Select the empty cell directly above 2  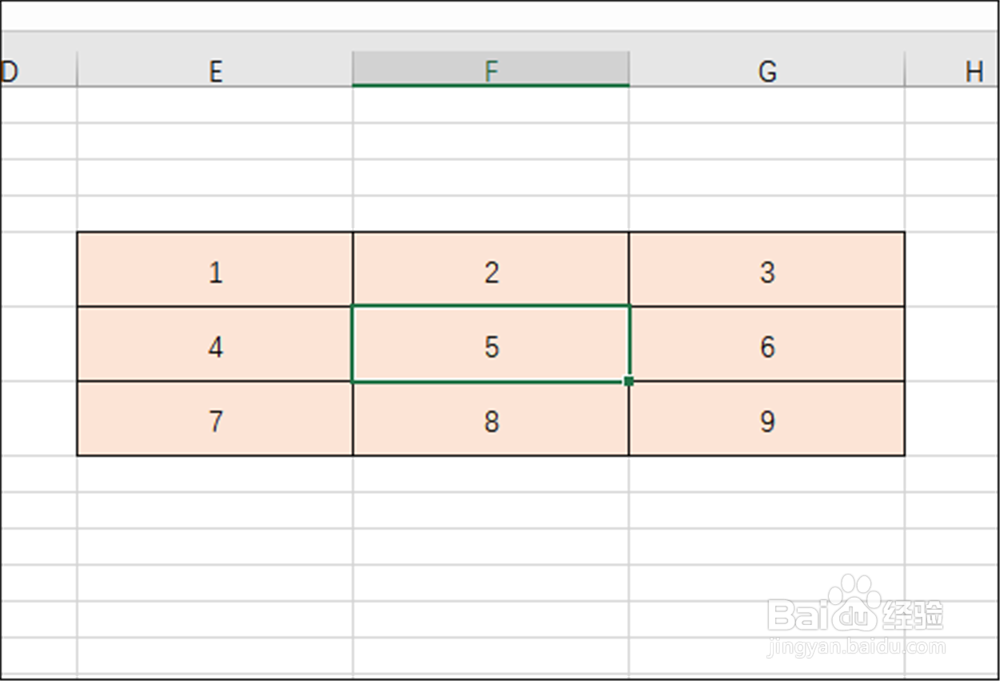coord(491,214)
